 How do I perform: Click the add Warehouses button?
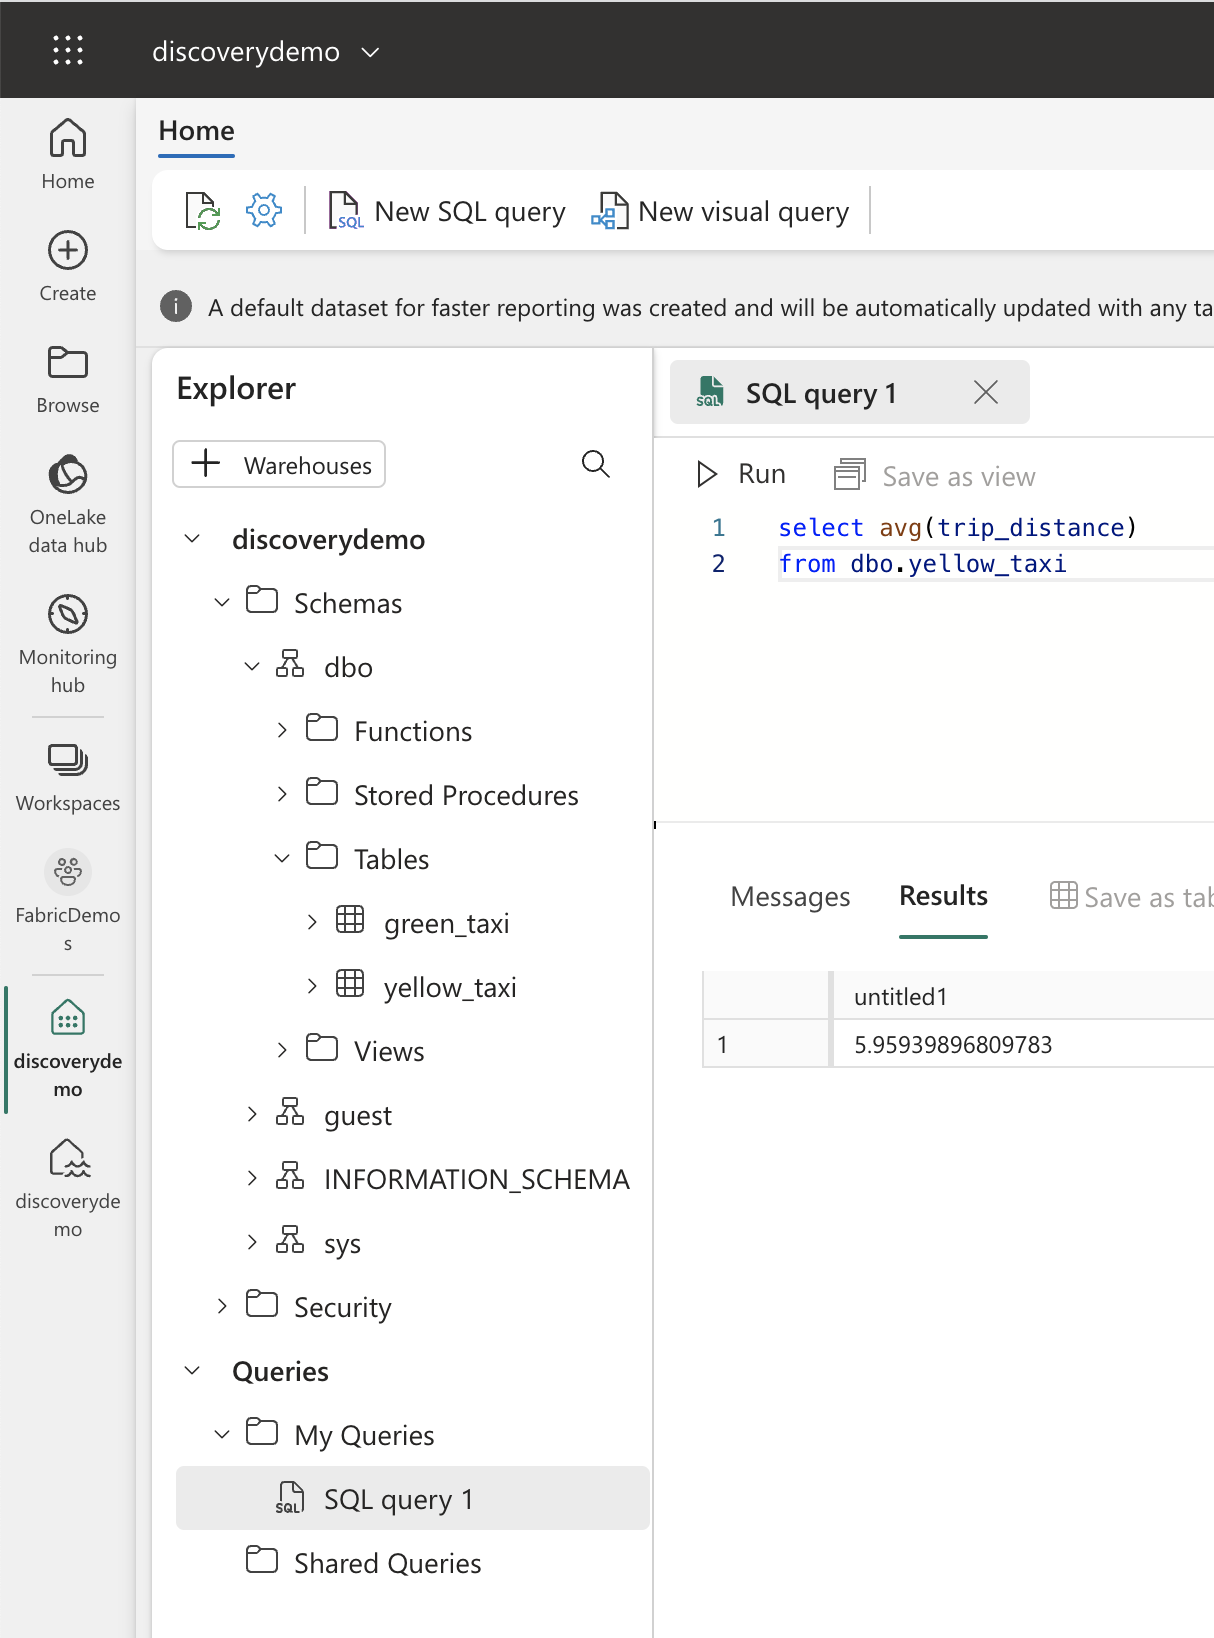279,464
